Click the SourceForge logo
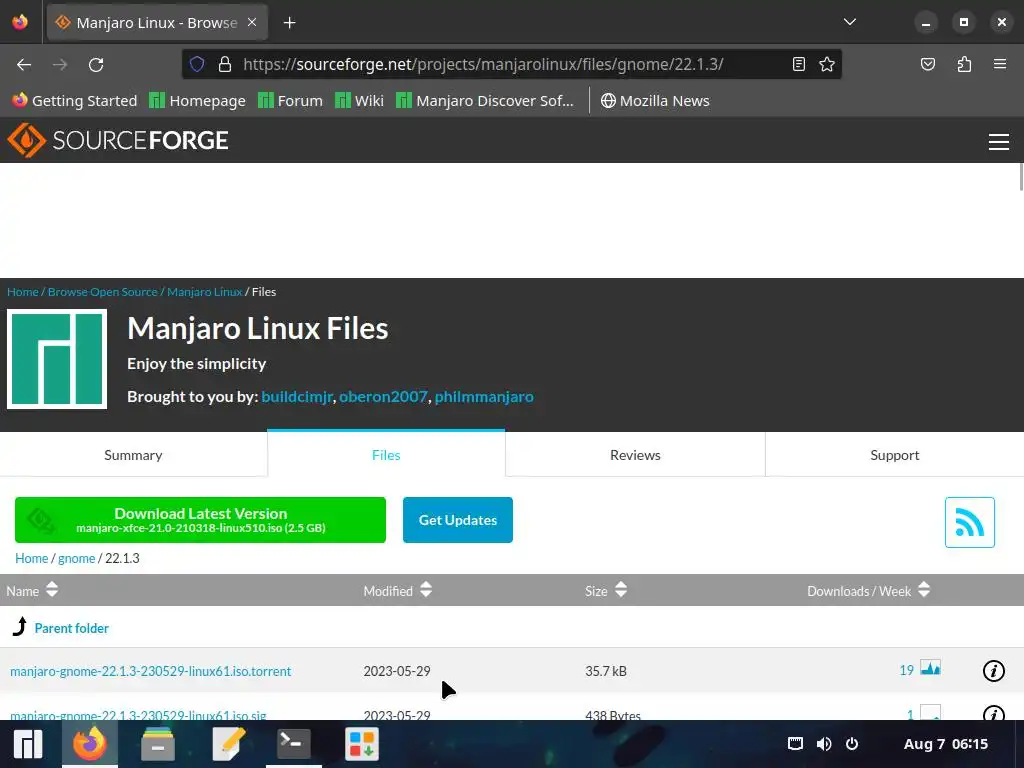The height and width of the screenshot is (768, 1024). coord(118,140)
